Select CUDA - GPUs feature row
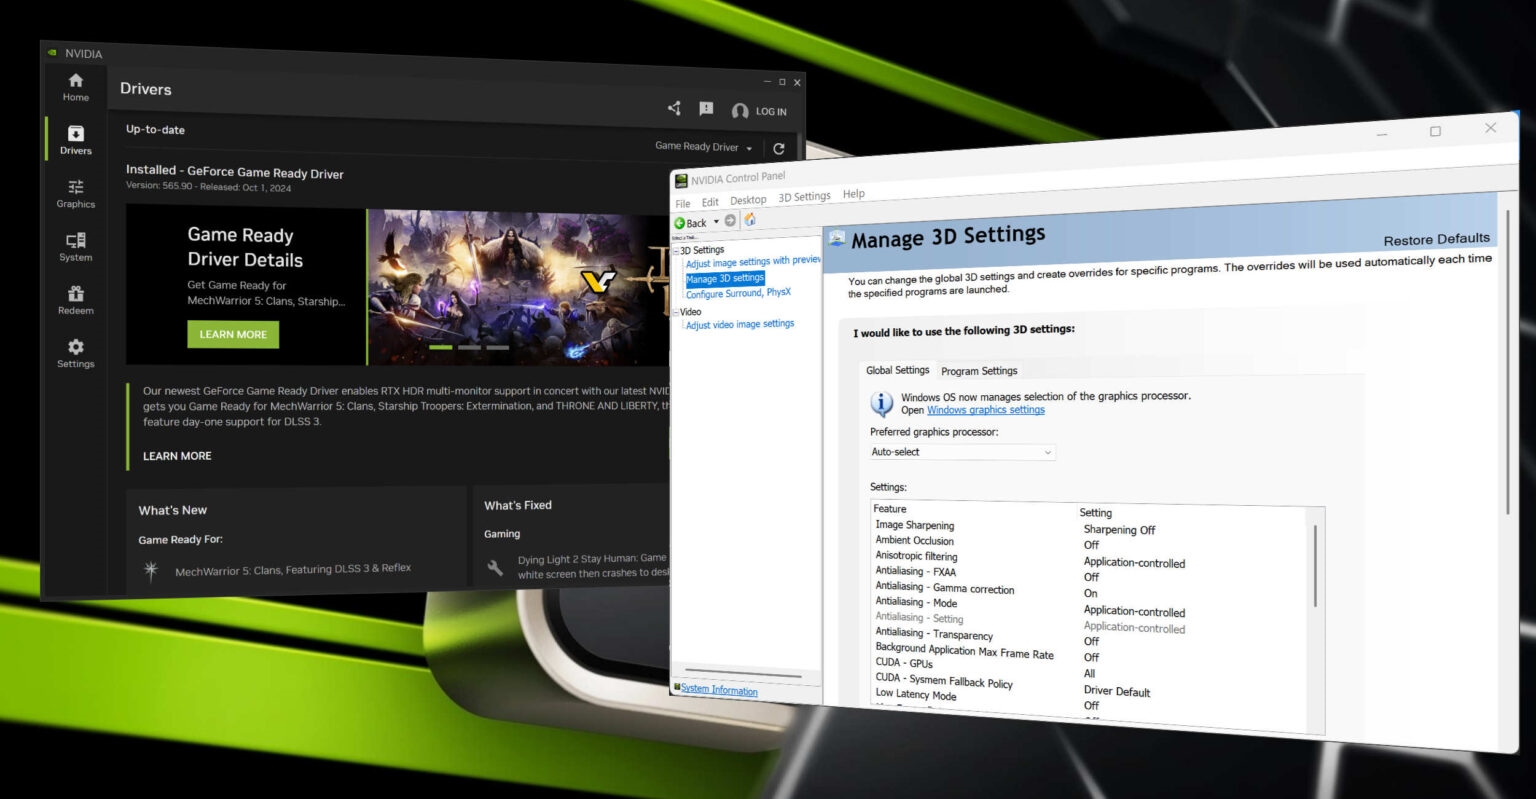 (904, 663)
